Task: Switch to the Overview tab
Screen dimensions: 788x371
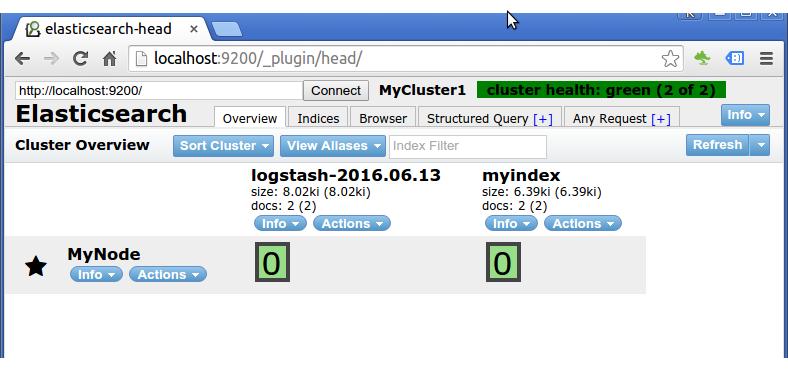Action: 250,118
